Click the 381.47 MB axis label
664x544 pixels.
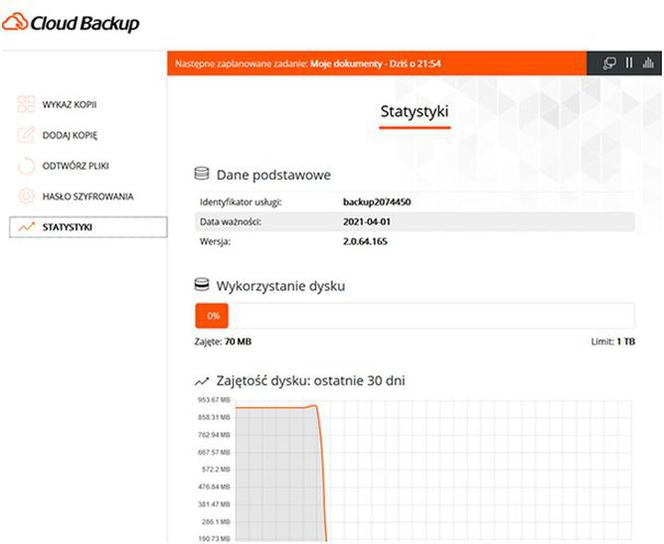pyautogui.click(x=214, y=504)
